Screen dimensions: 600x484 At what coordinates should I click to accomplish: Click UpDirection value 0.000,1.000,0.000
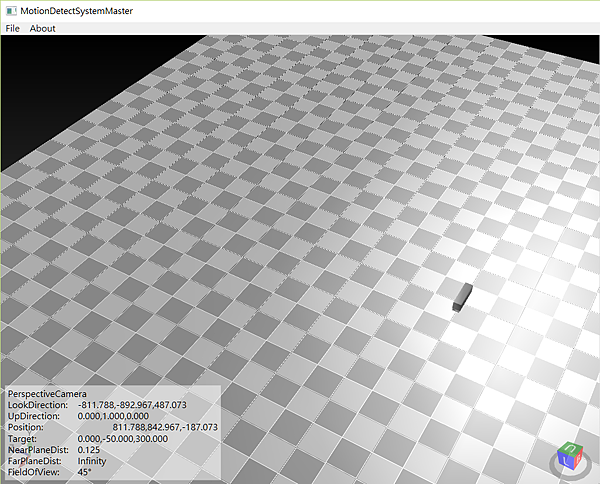click(x=113, y=416)
